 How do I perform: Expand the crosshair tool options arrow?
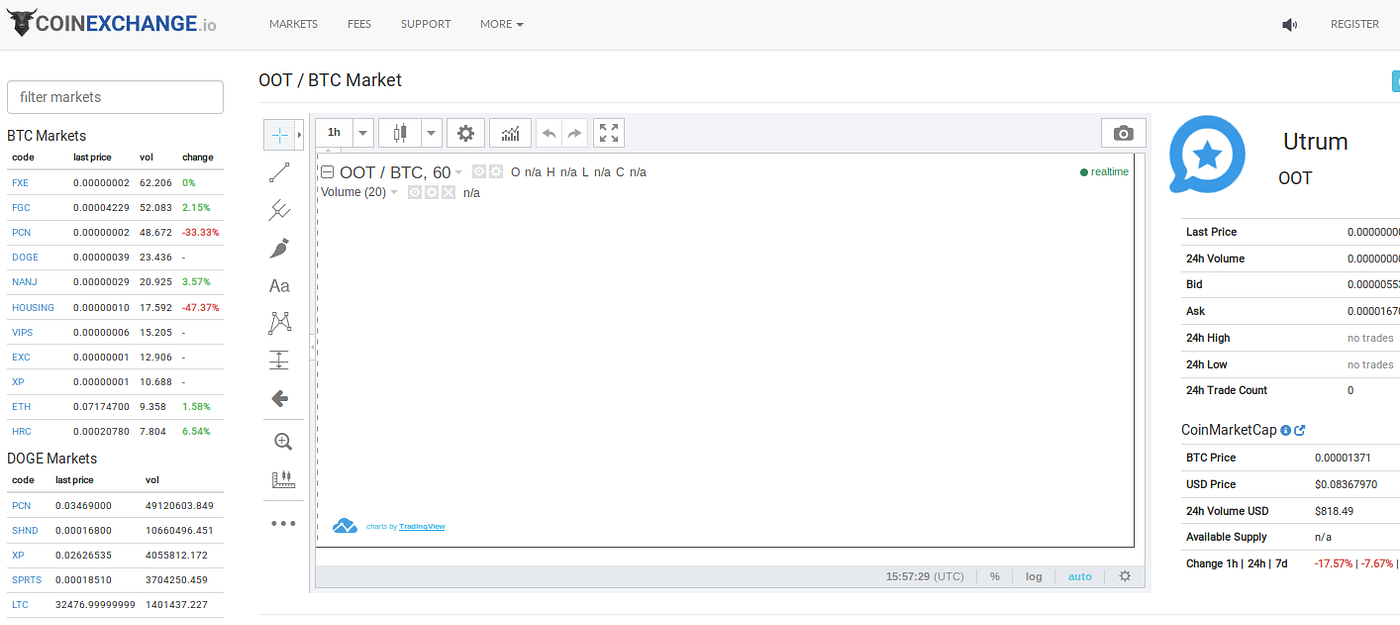300,133
